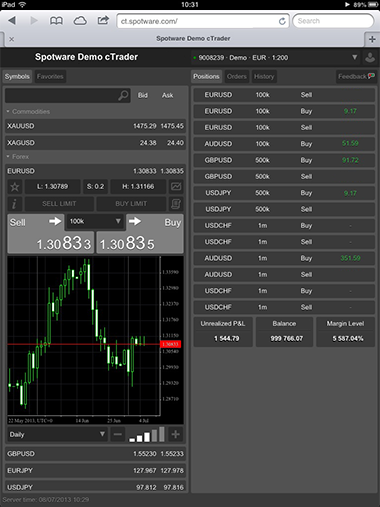Open the user account profile icon

pyautogui.click(x=370, y=57)
